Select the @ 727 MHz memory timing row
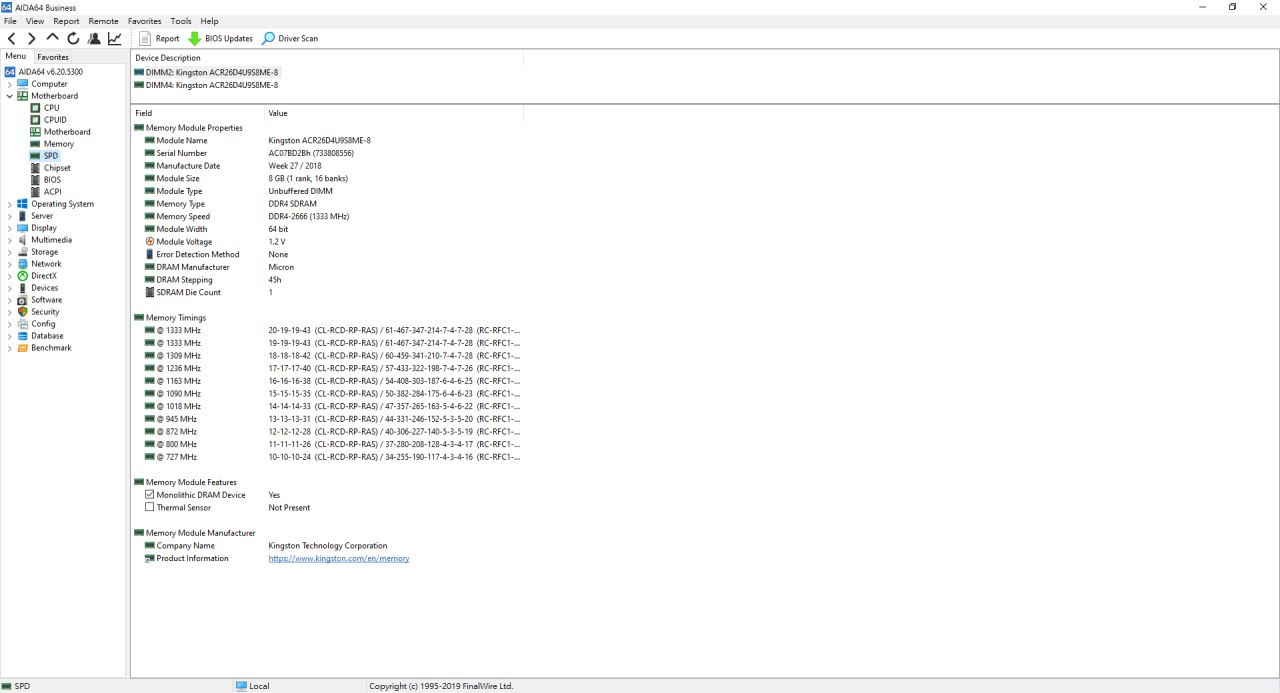This screenshot has width=1280, height=693. point(328,457)
